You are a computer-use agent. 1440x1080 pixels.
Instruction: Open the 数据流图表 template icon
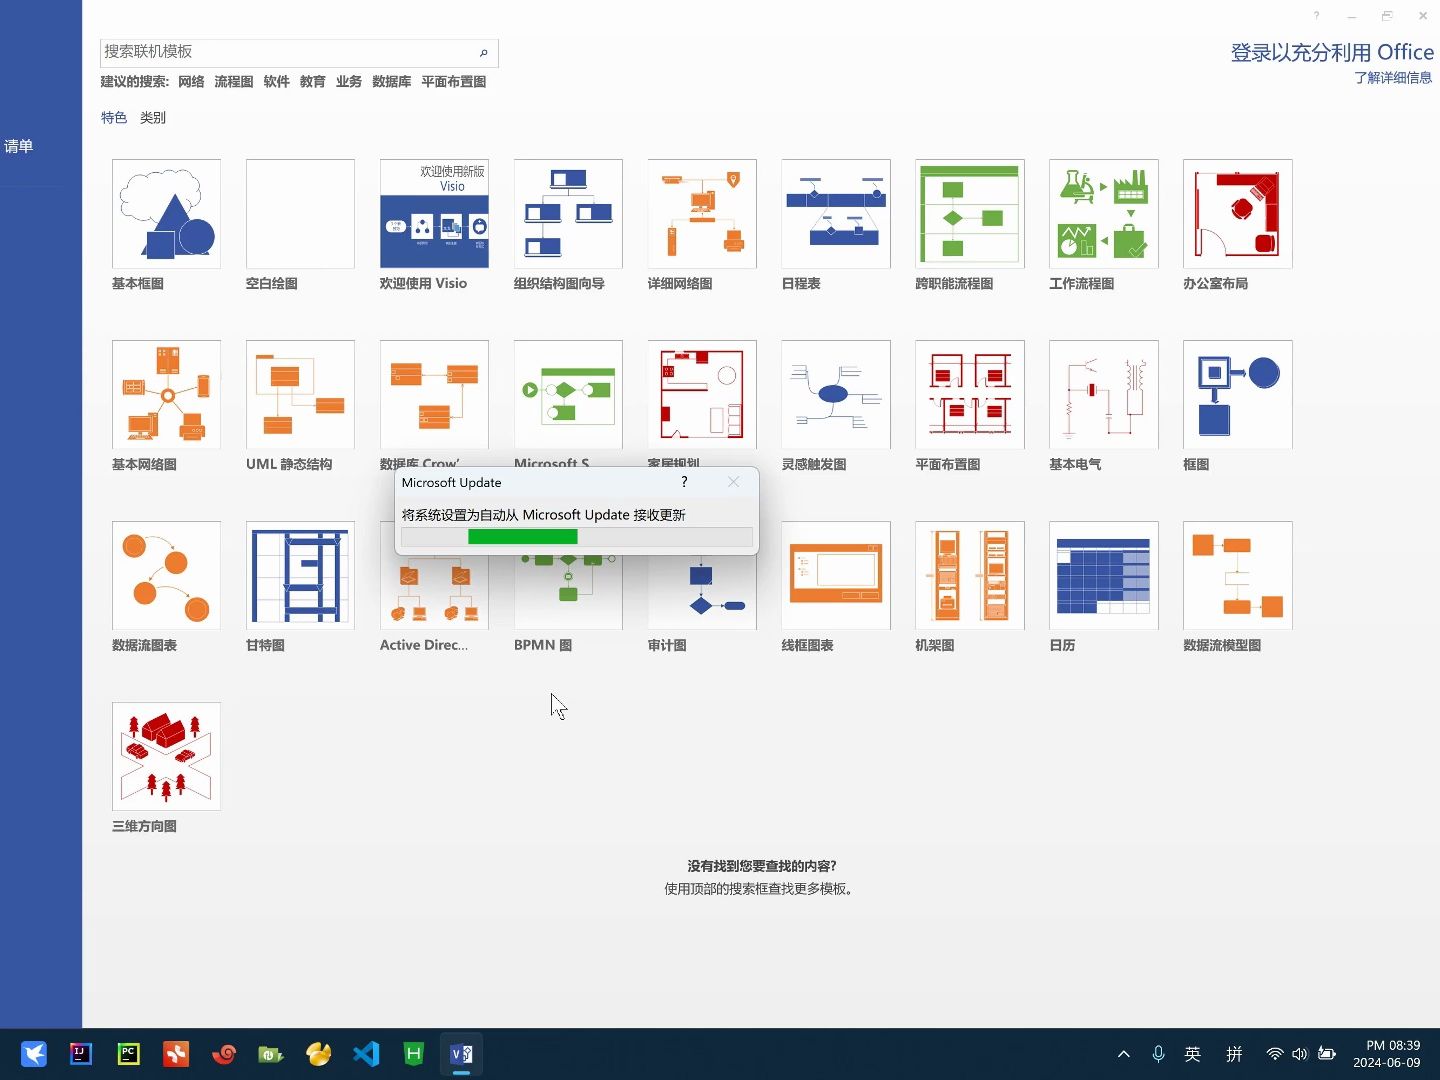pos(166,576)
